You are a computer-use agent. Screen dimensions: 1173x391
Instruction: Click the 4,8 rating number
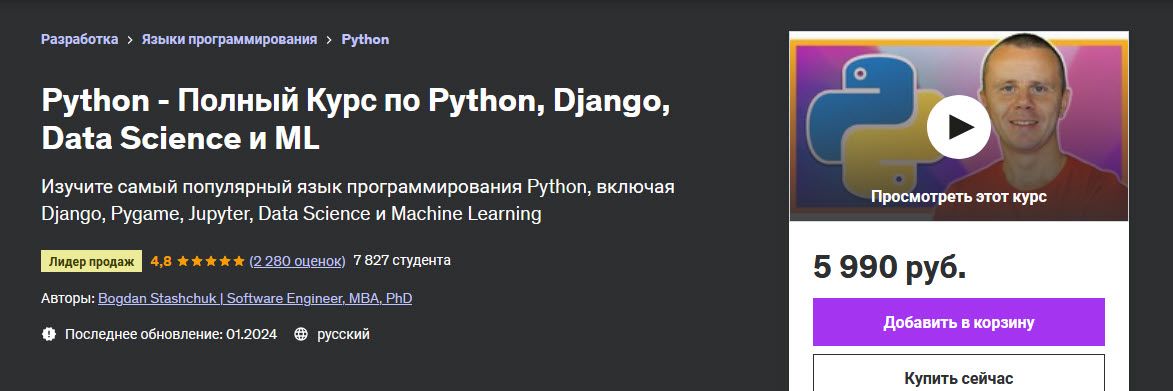pos(161,261)
